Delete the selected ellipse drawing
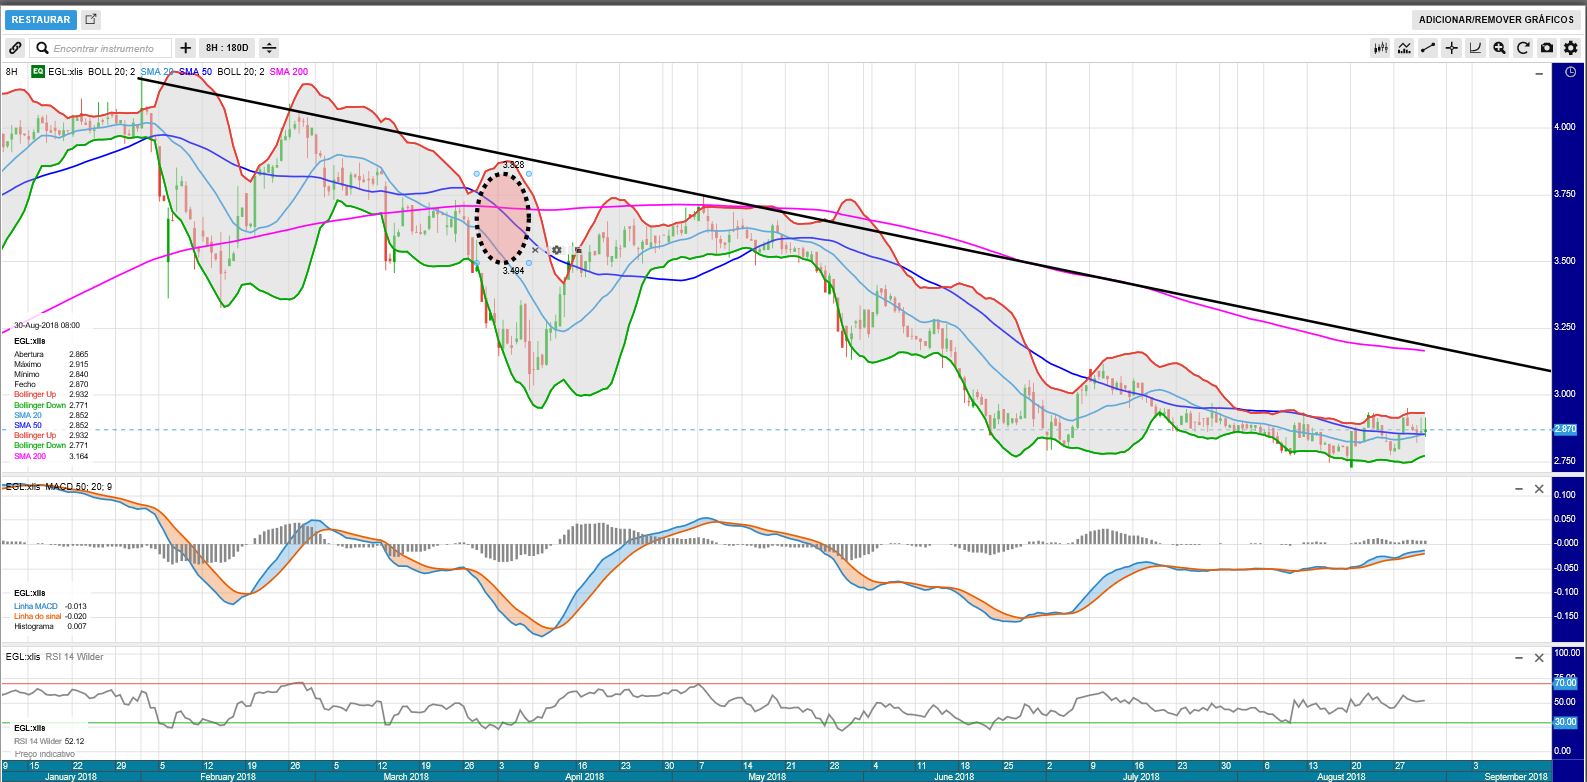The height and width of the screenshot is (782, 1587). [x=535, y=250]
